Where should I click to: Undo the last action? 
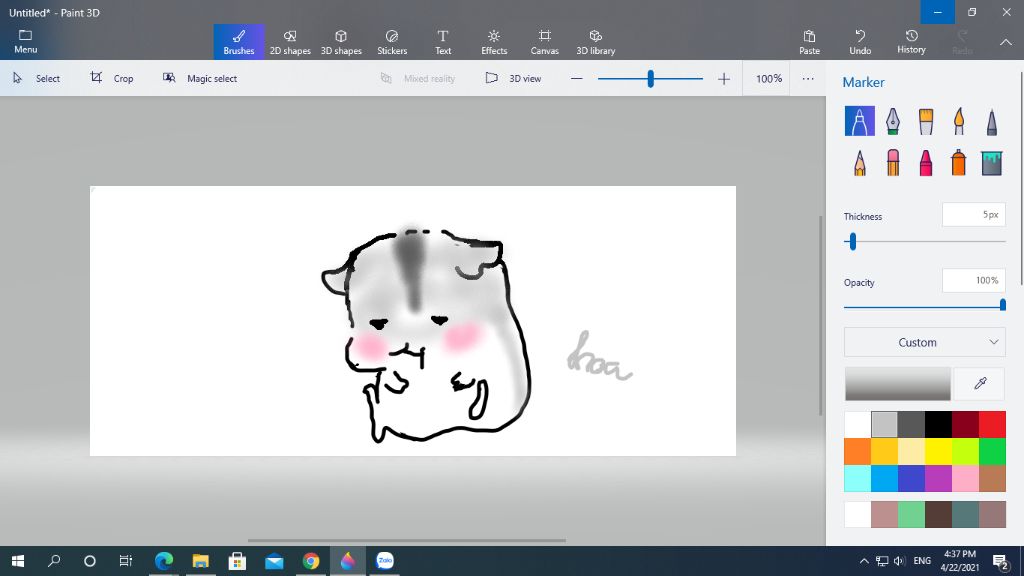[860, 42]
